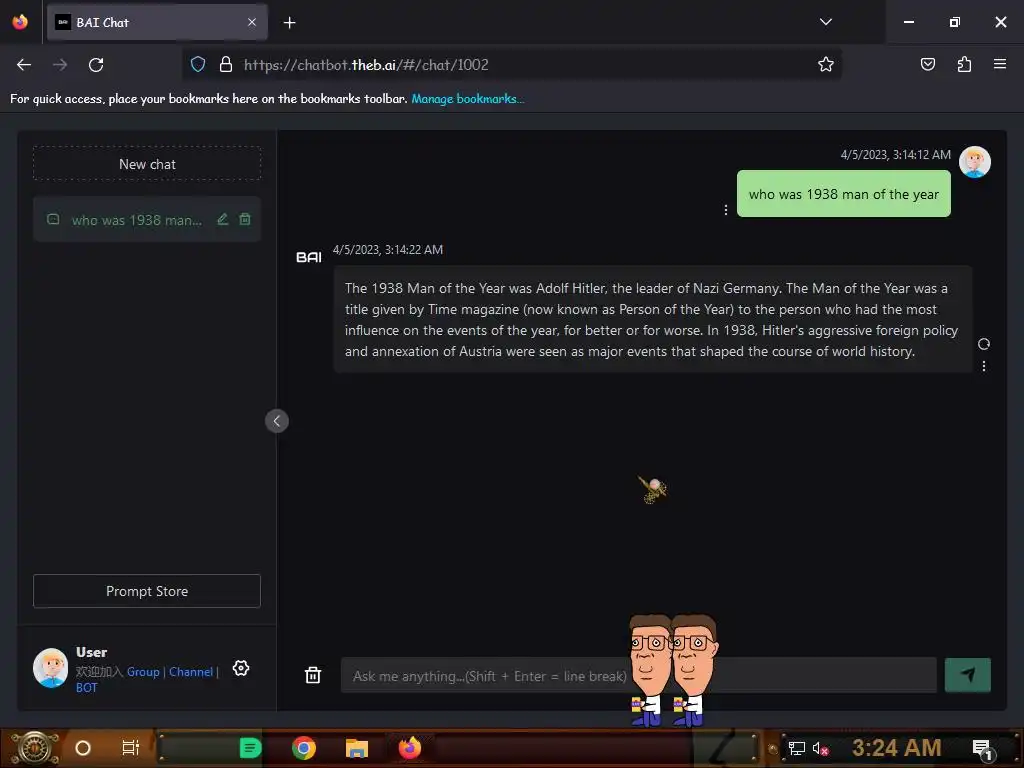This screenshot has height=768, width=1024.
Task: Expand the list all tabs dropdown
Action: 825,22
